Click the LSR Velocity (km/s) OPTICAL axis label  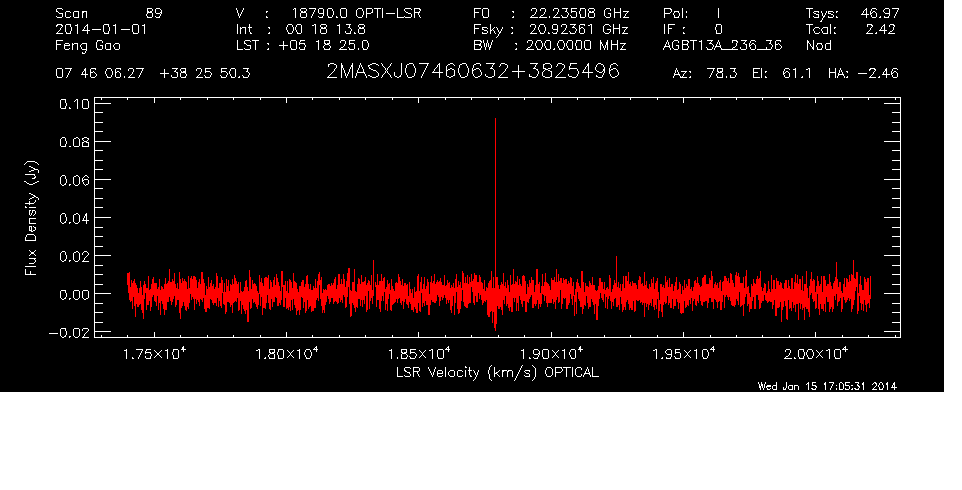pyautogui.click(x=497, y=373)
